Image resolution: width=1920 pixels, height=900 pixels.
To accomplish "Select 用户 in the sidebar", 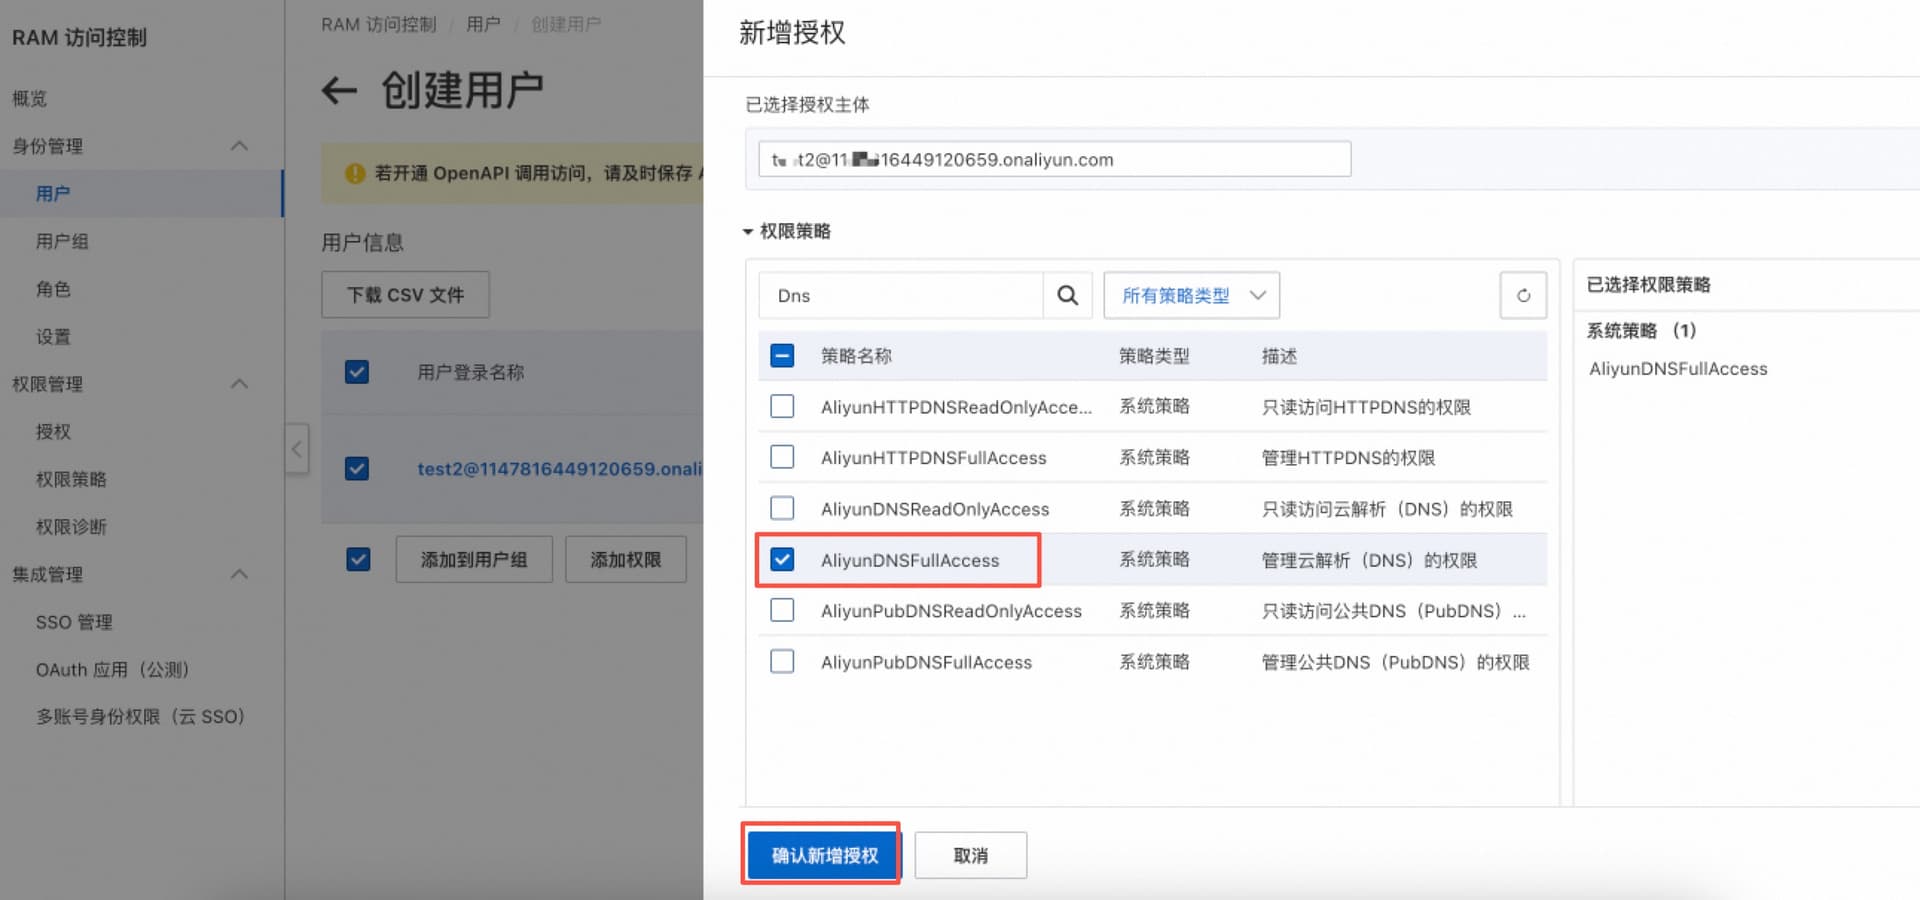I will 53,193.
